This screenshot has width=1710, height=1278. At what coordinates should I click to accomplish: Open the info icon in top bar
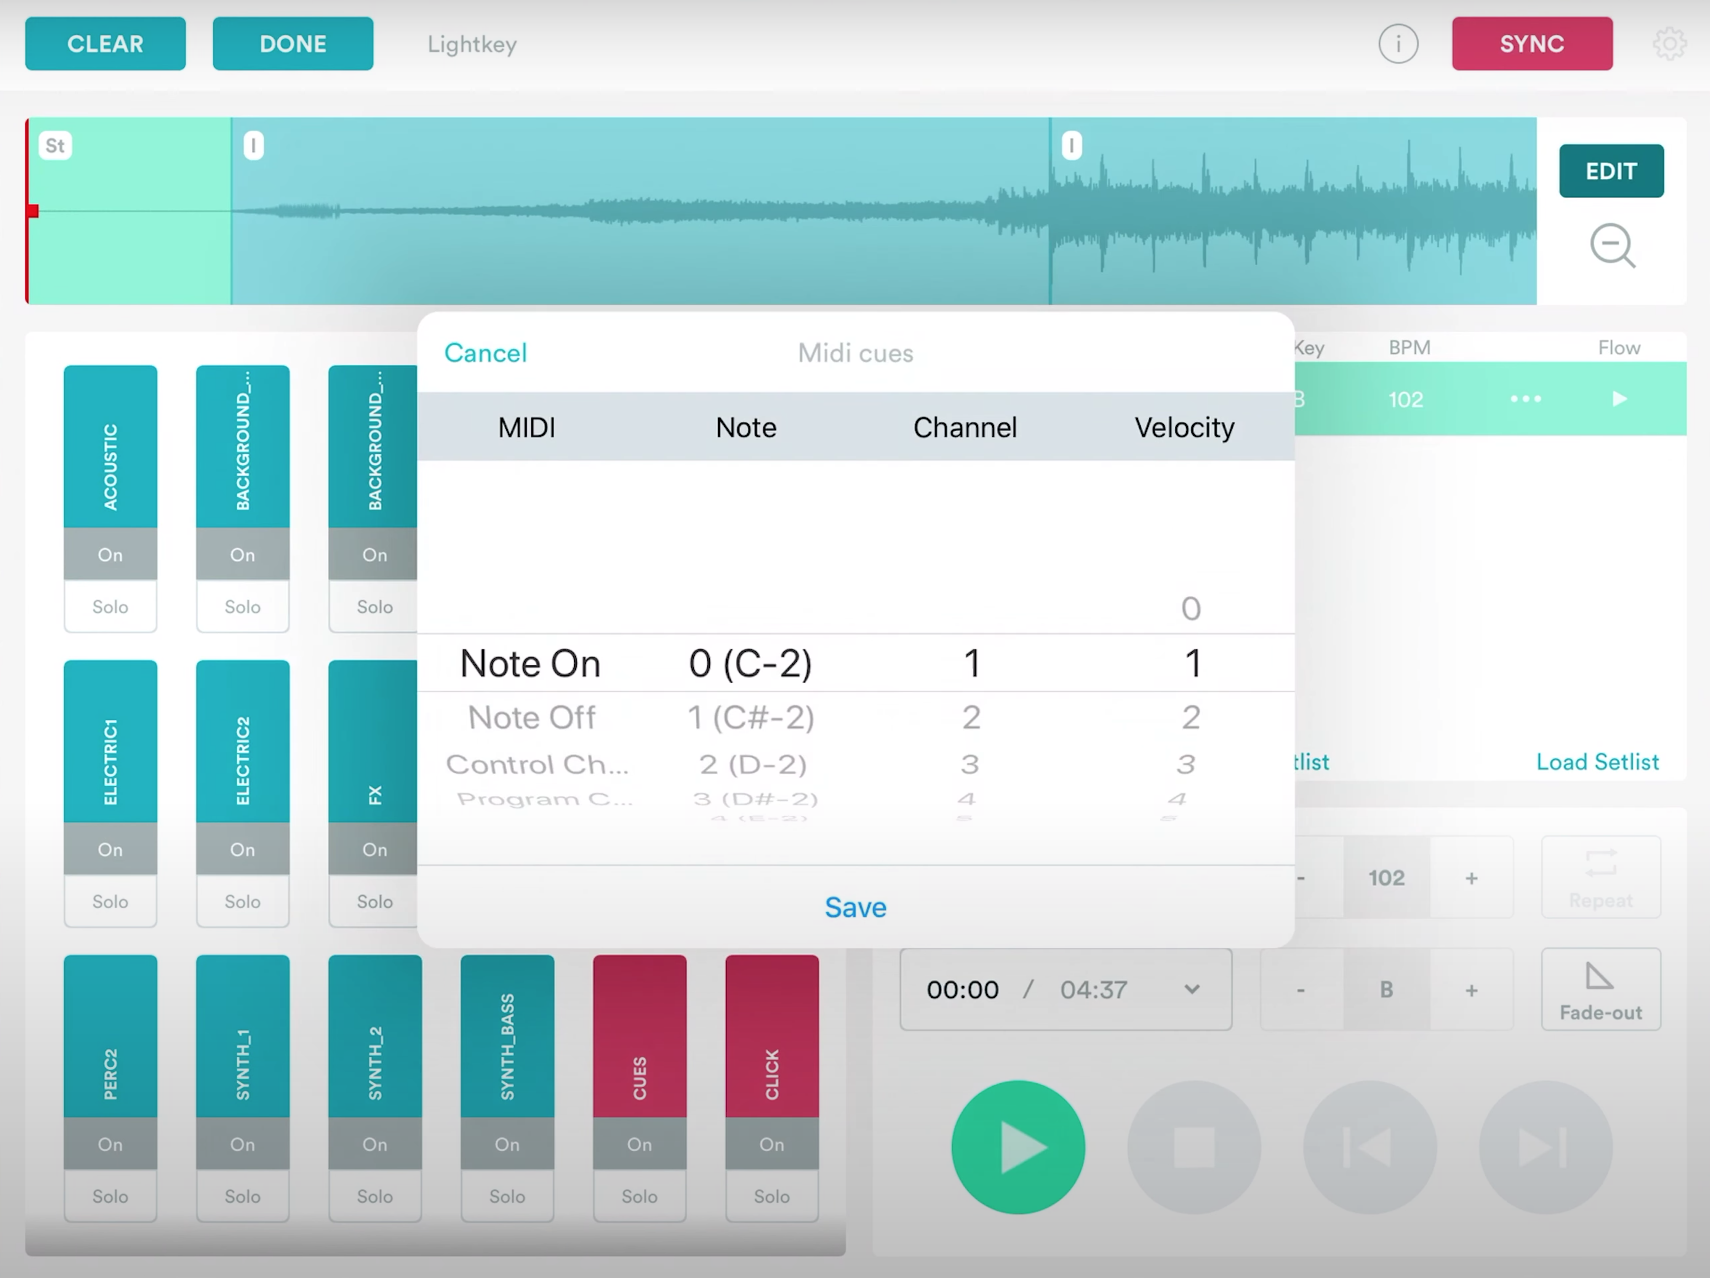1397,44
